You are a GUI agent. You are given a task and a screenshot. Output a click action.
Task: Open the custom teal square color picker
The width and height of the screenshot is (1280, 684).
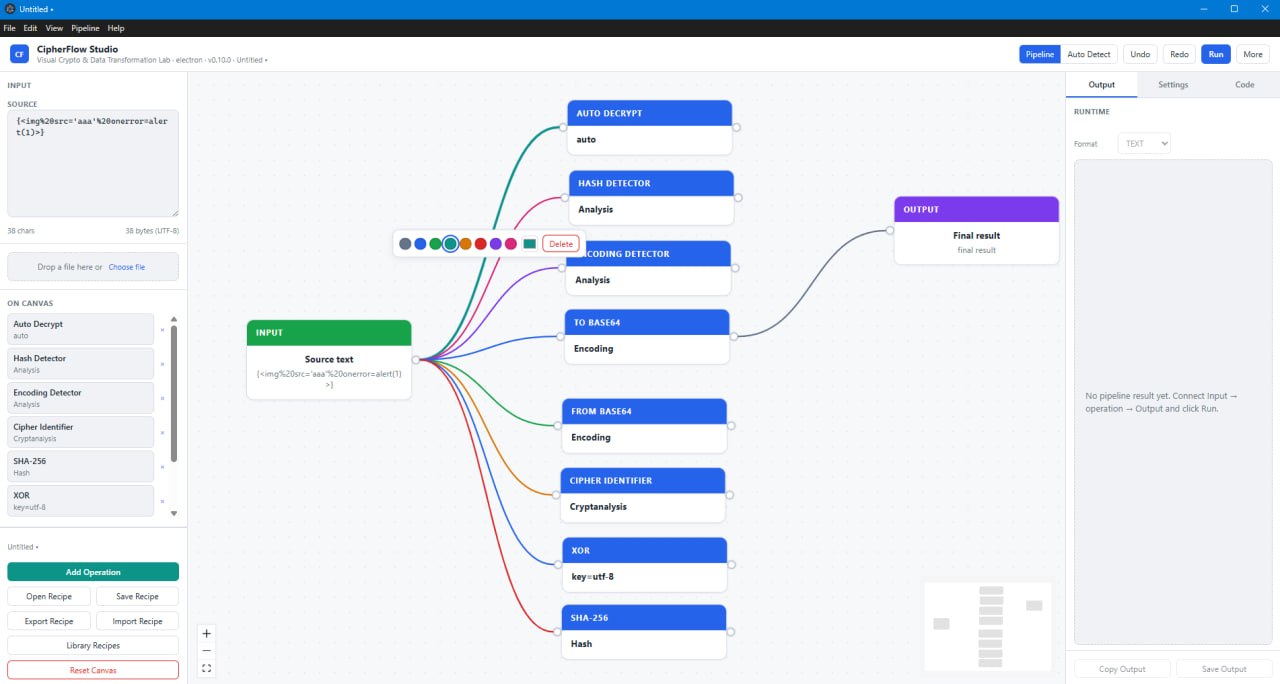click(530, 244)
